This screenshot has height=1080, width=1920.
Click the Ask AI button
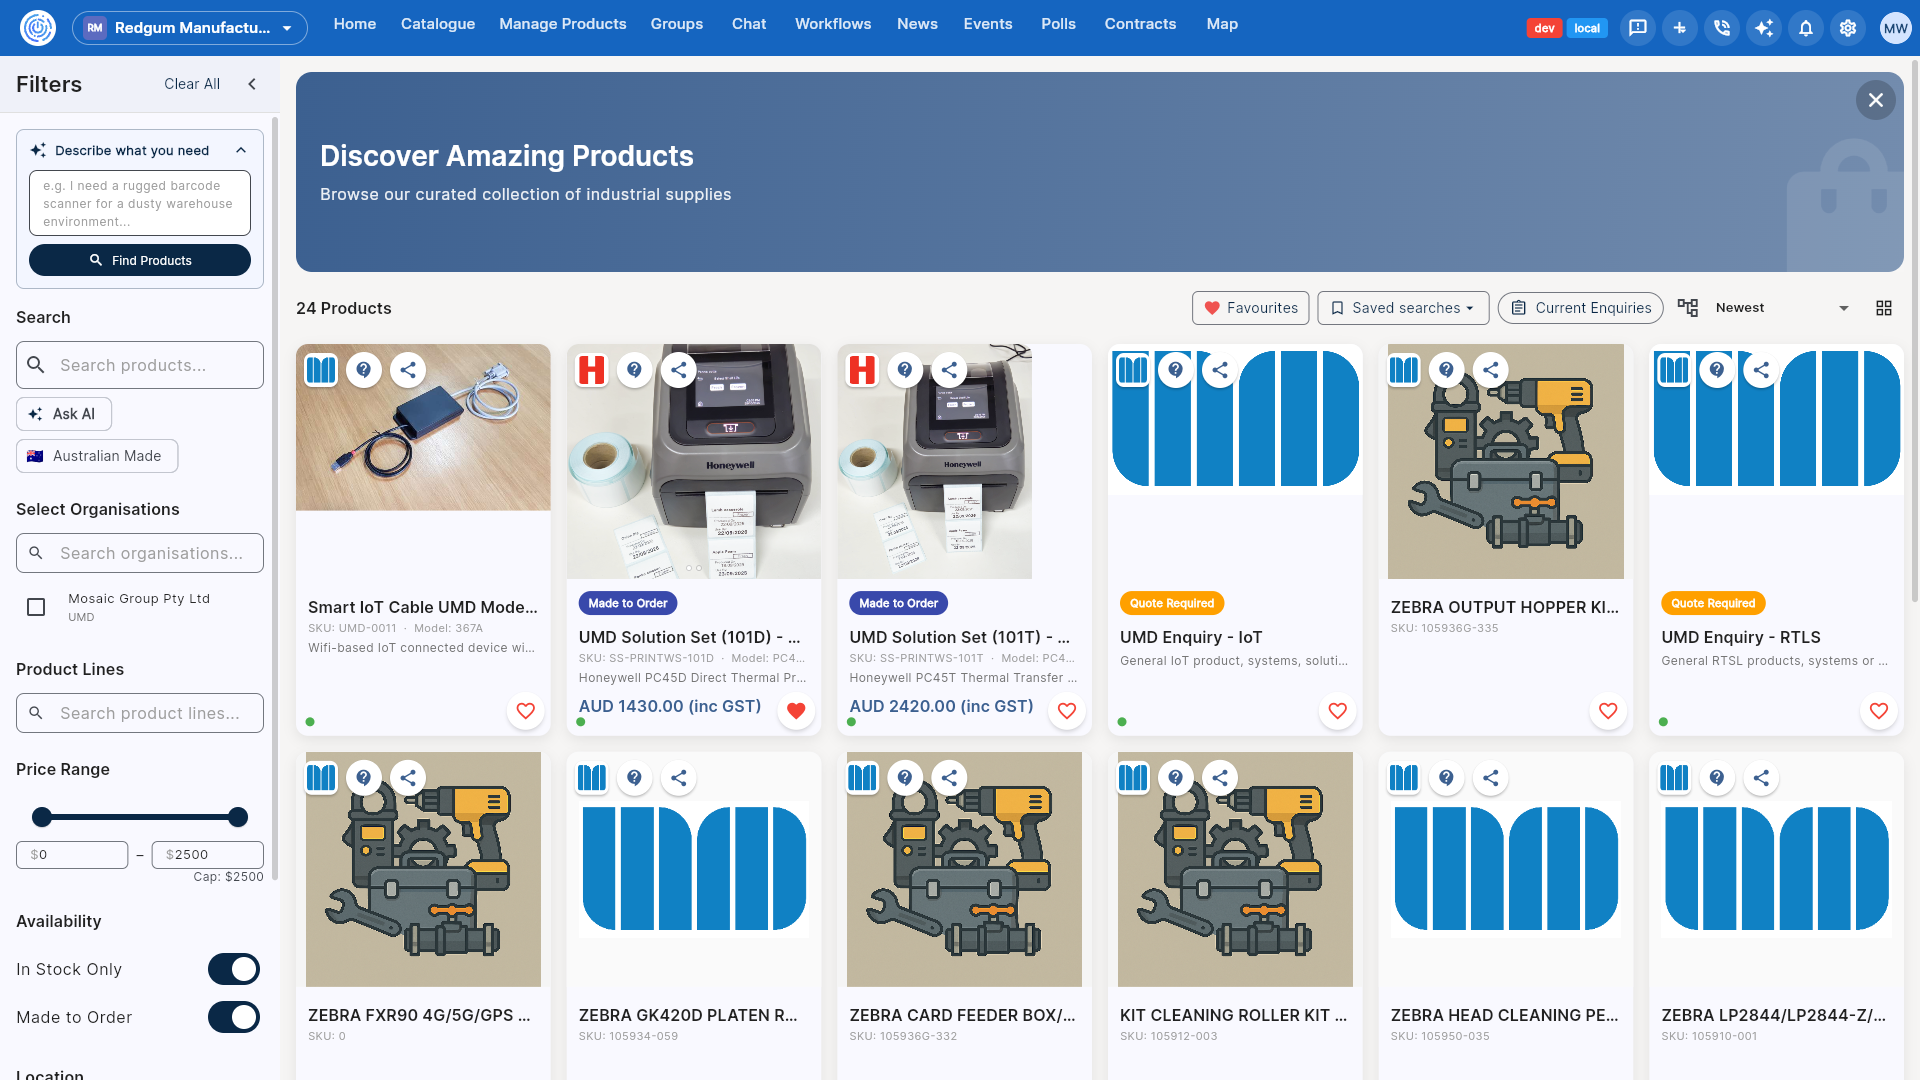click(64, 414)
